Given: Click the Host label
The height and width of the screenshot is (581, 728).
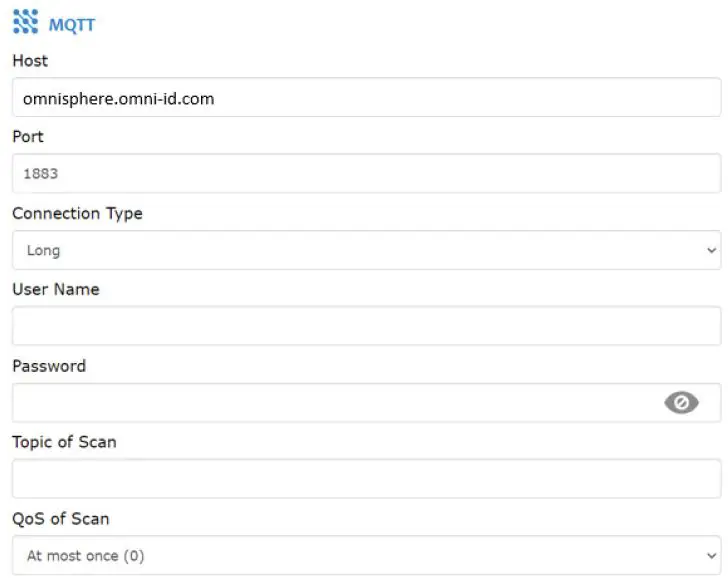Looking at the screenshot, I should tap(30, 61).
